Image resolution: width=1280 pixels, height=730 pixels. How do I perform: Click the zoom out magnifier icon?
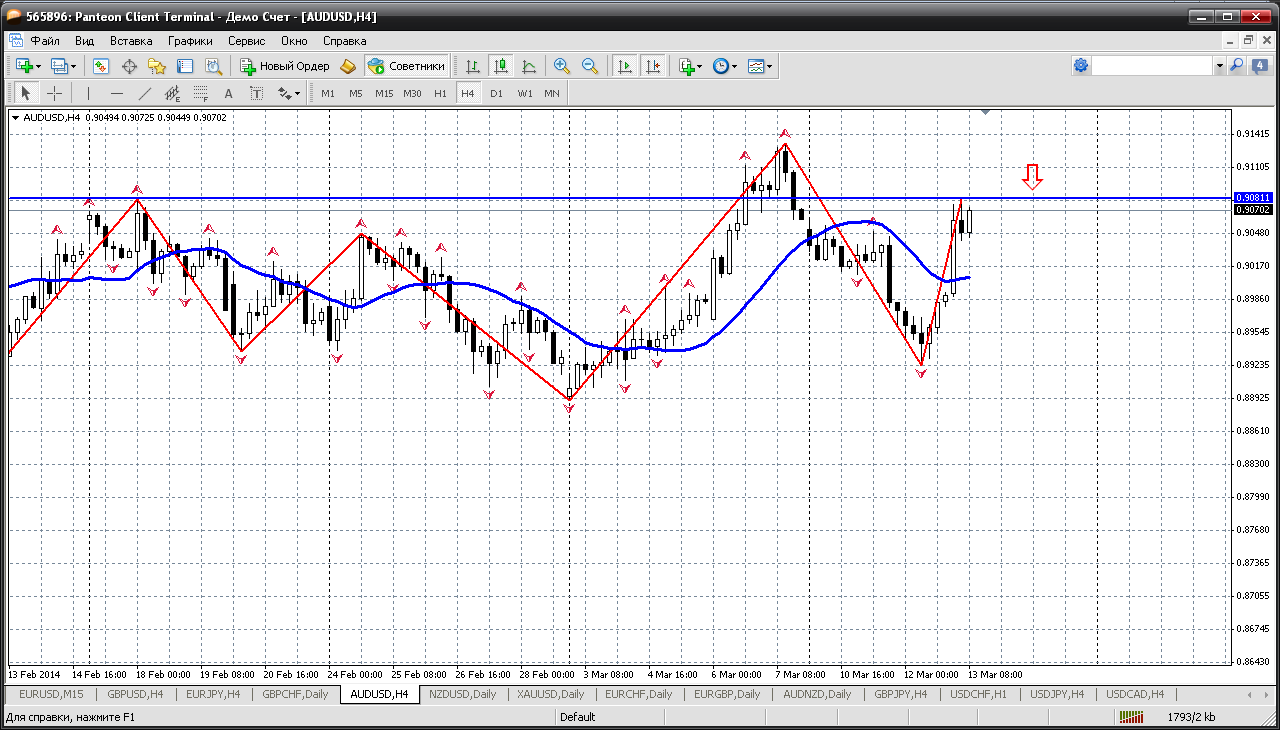pyautogui.click(x=590, y=66)
